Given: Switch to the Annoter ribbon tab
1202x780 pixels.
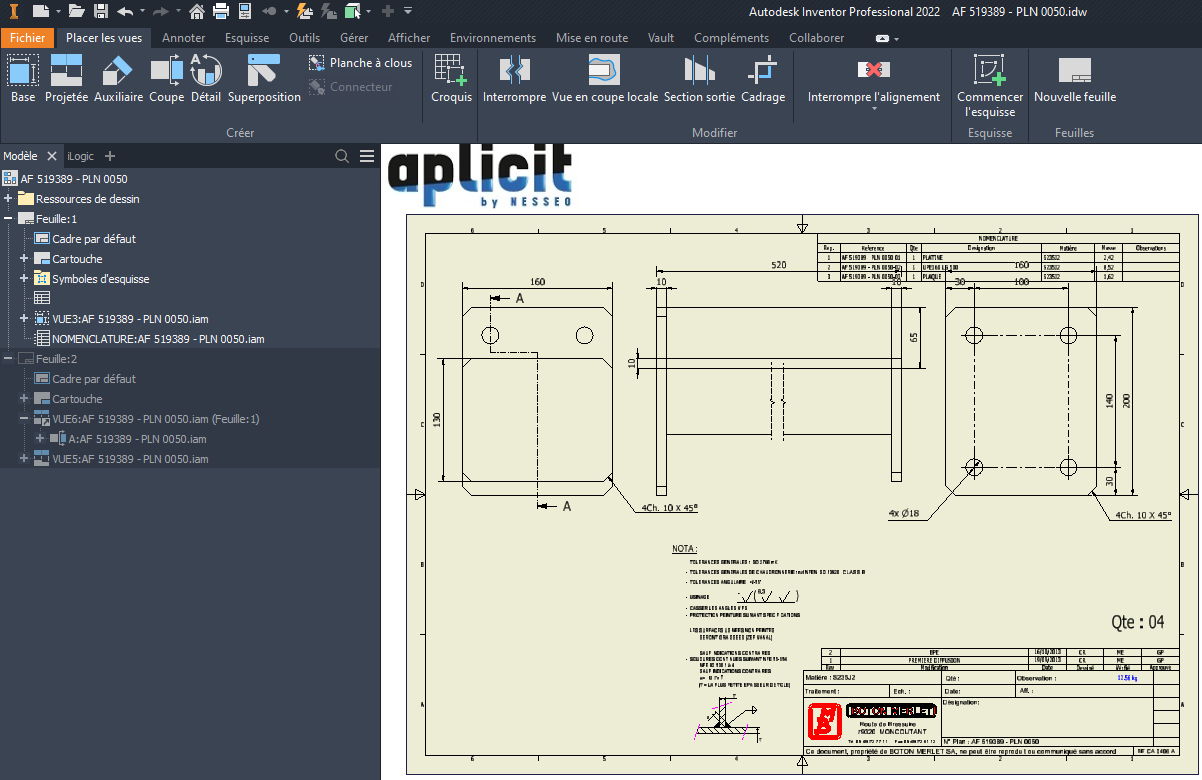Looking at the screenshot, I should [x=183, y=38].
